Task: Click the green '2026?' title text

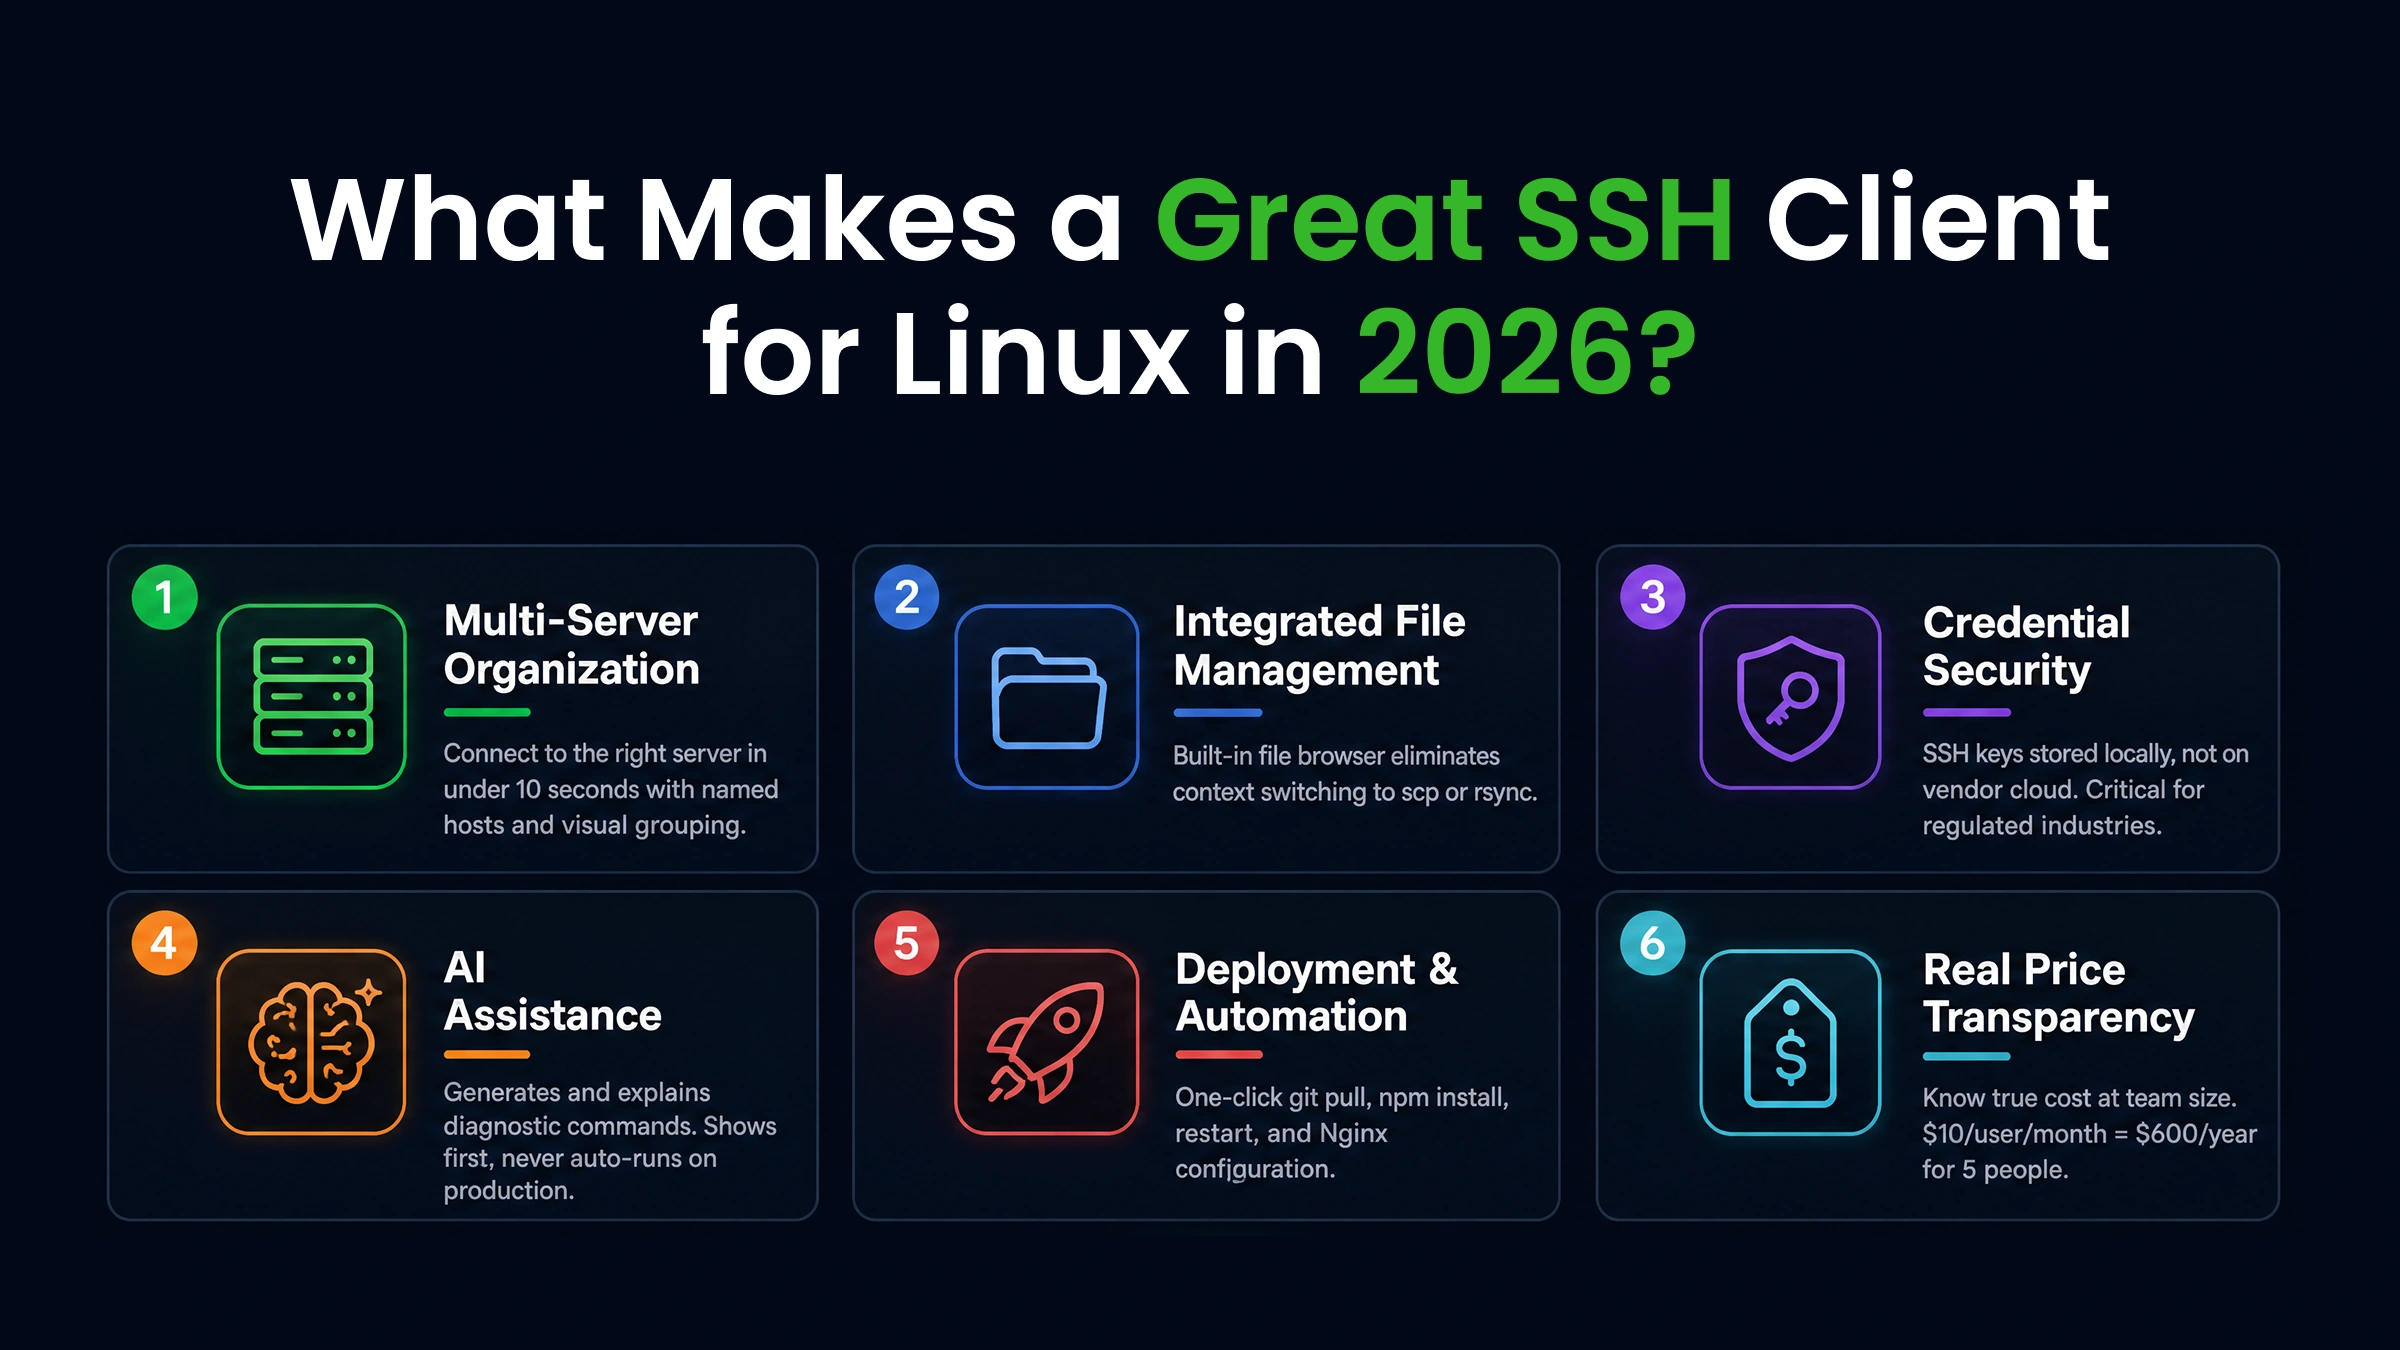Action: click(1527, 354)
